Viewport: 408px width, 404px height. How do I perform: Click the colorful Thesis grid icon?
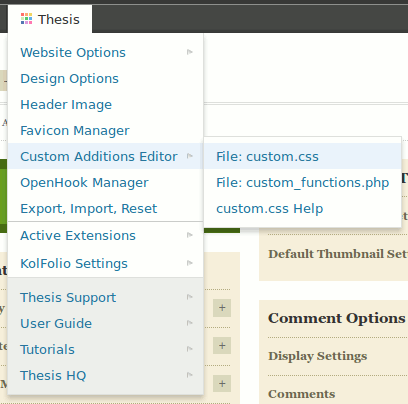tap(26, 19)
